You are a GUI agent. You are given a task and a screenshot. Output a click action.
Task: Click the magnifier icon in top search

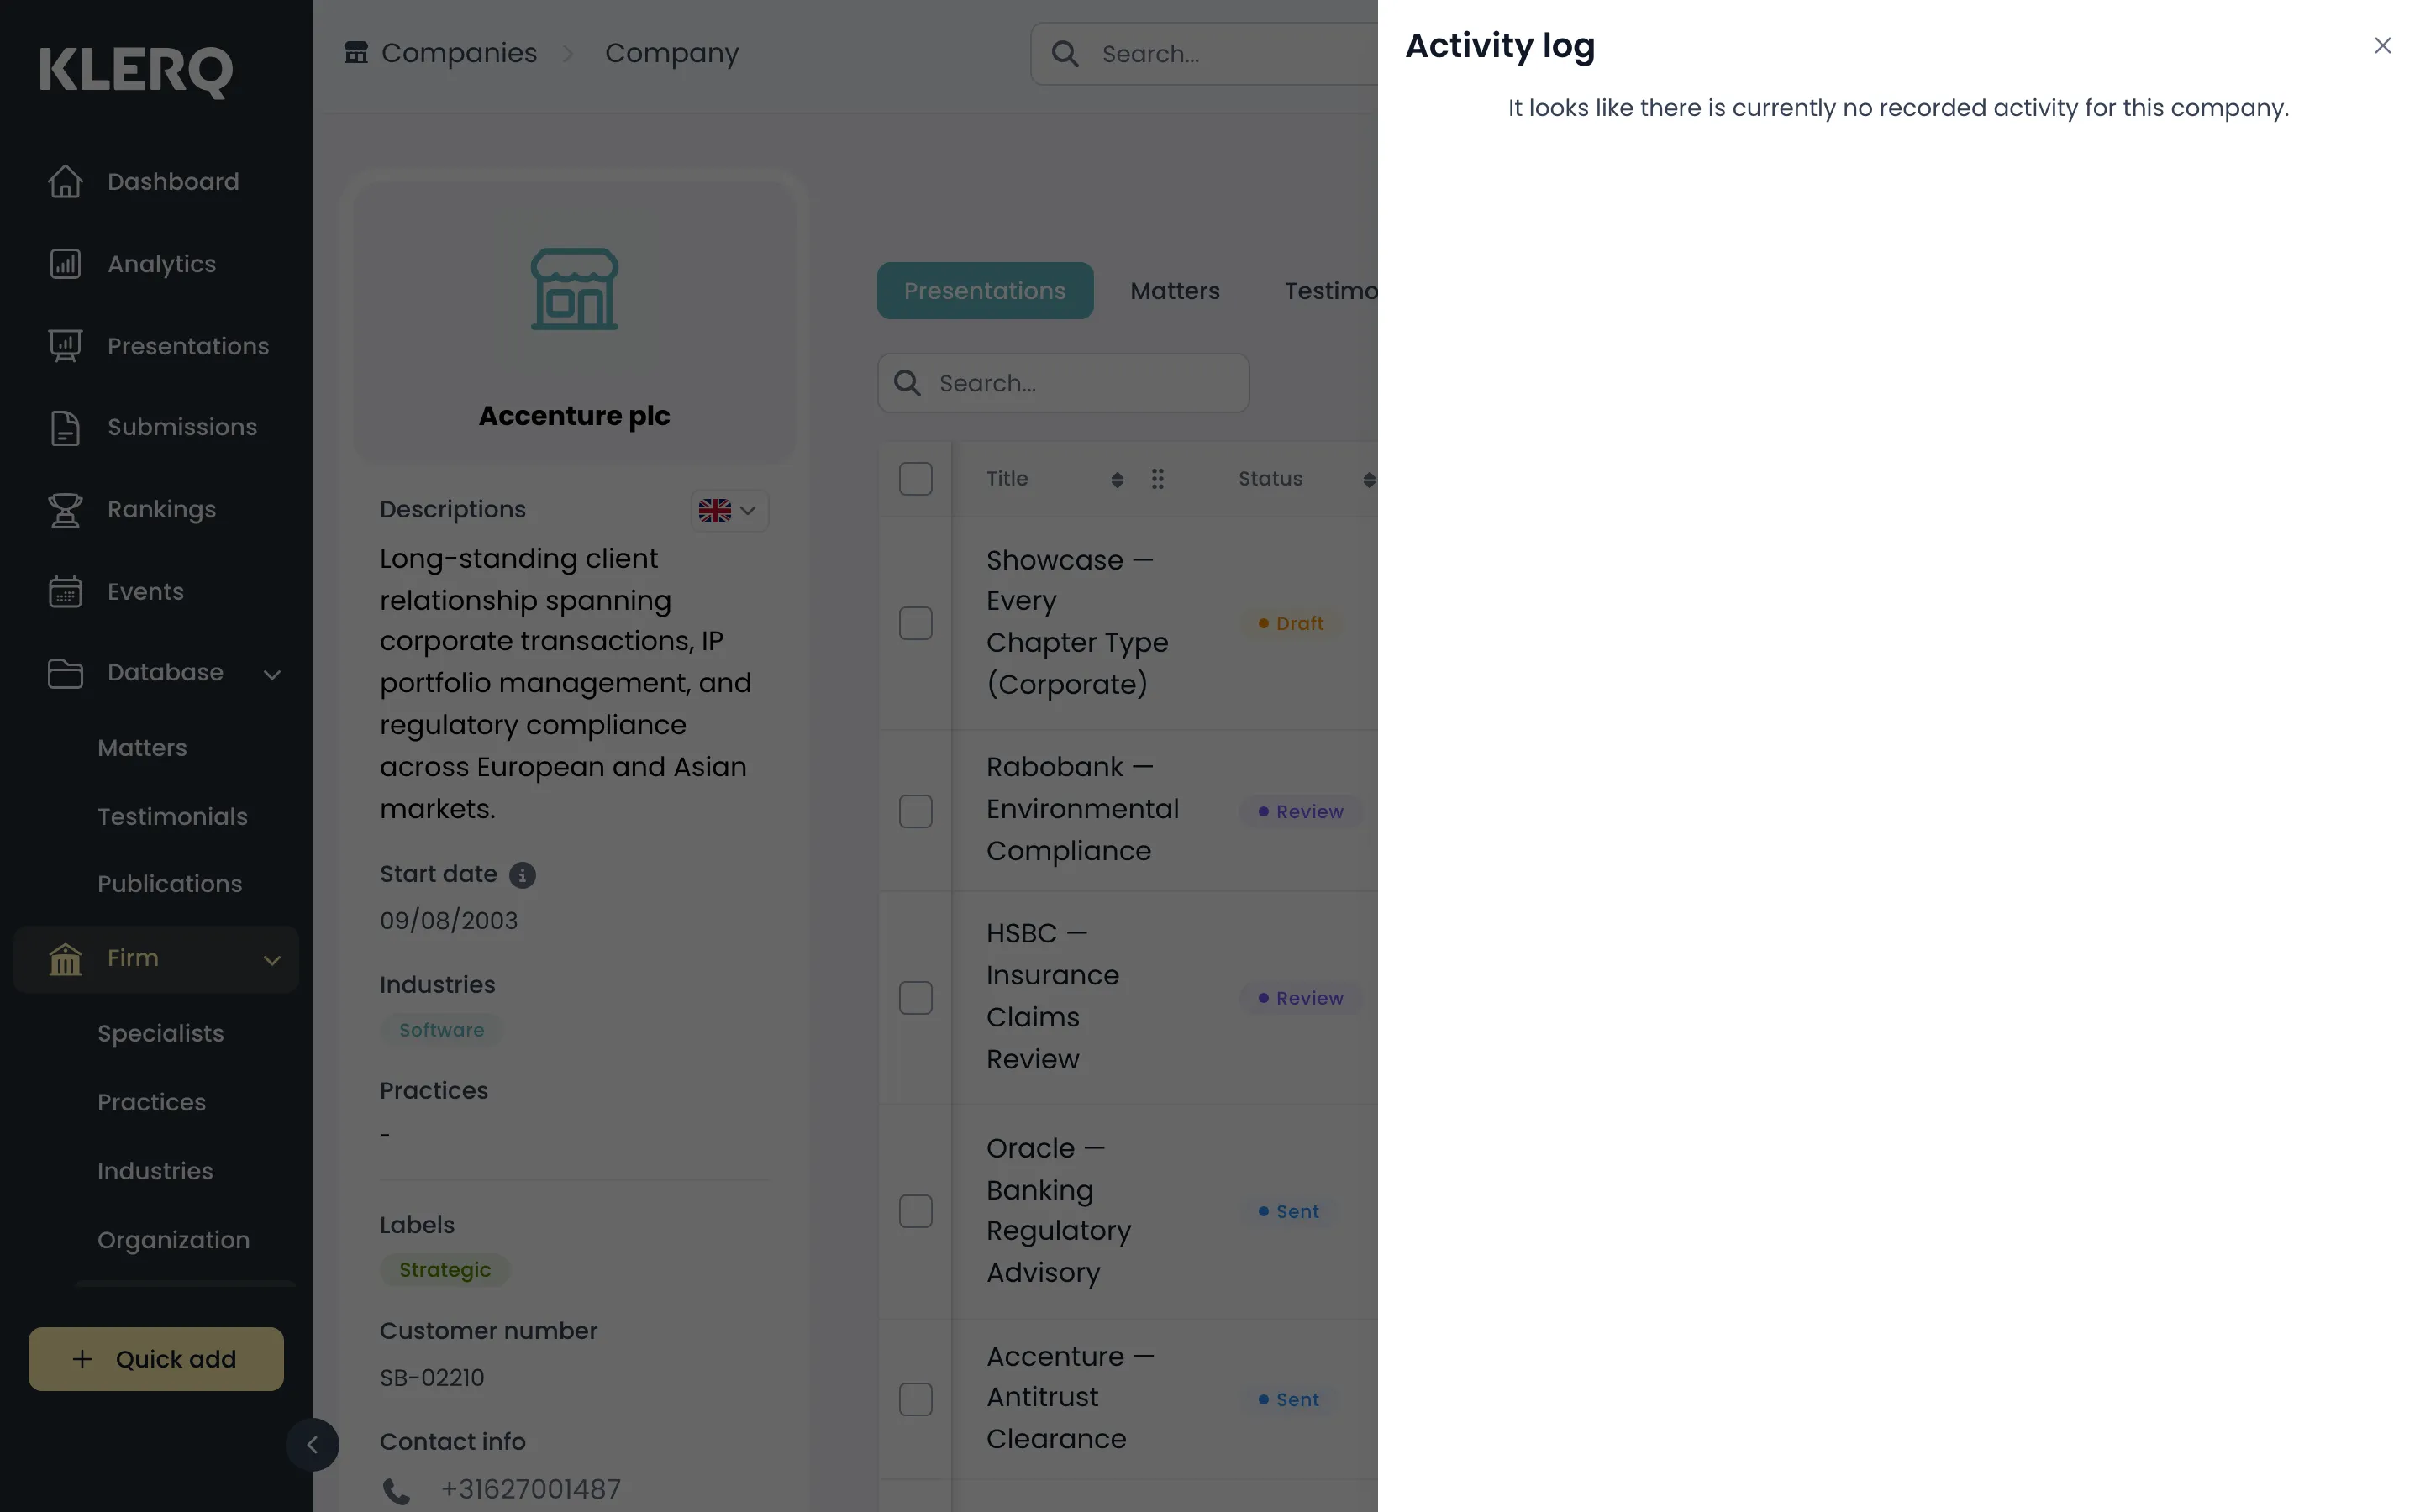(x=1066, y=54)
